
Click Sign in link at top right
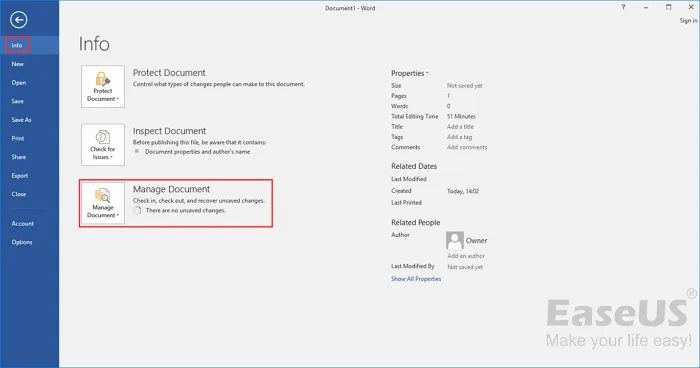pos(688,21)
